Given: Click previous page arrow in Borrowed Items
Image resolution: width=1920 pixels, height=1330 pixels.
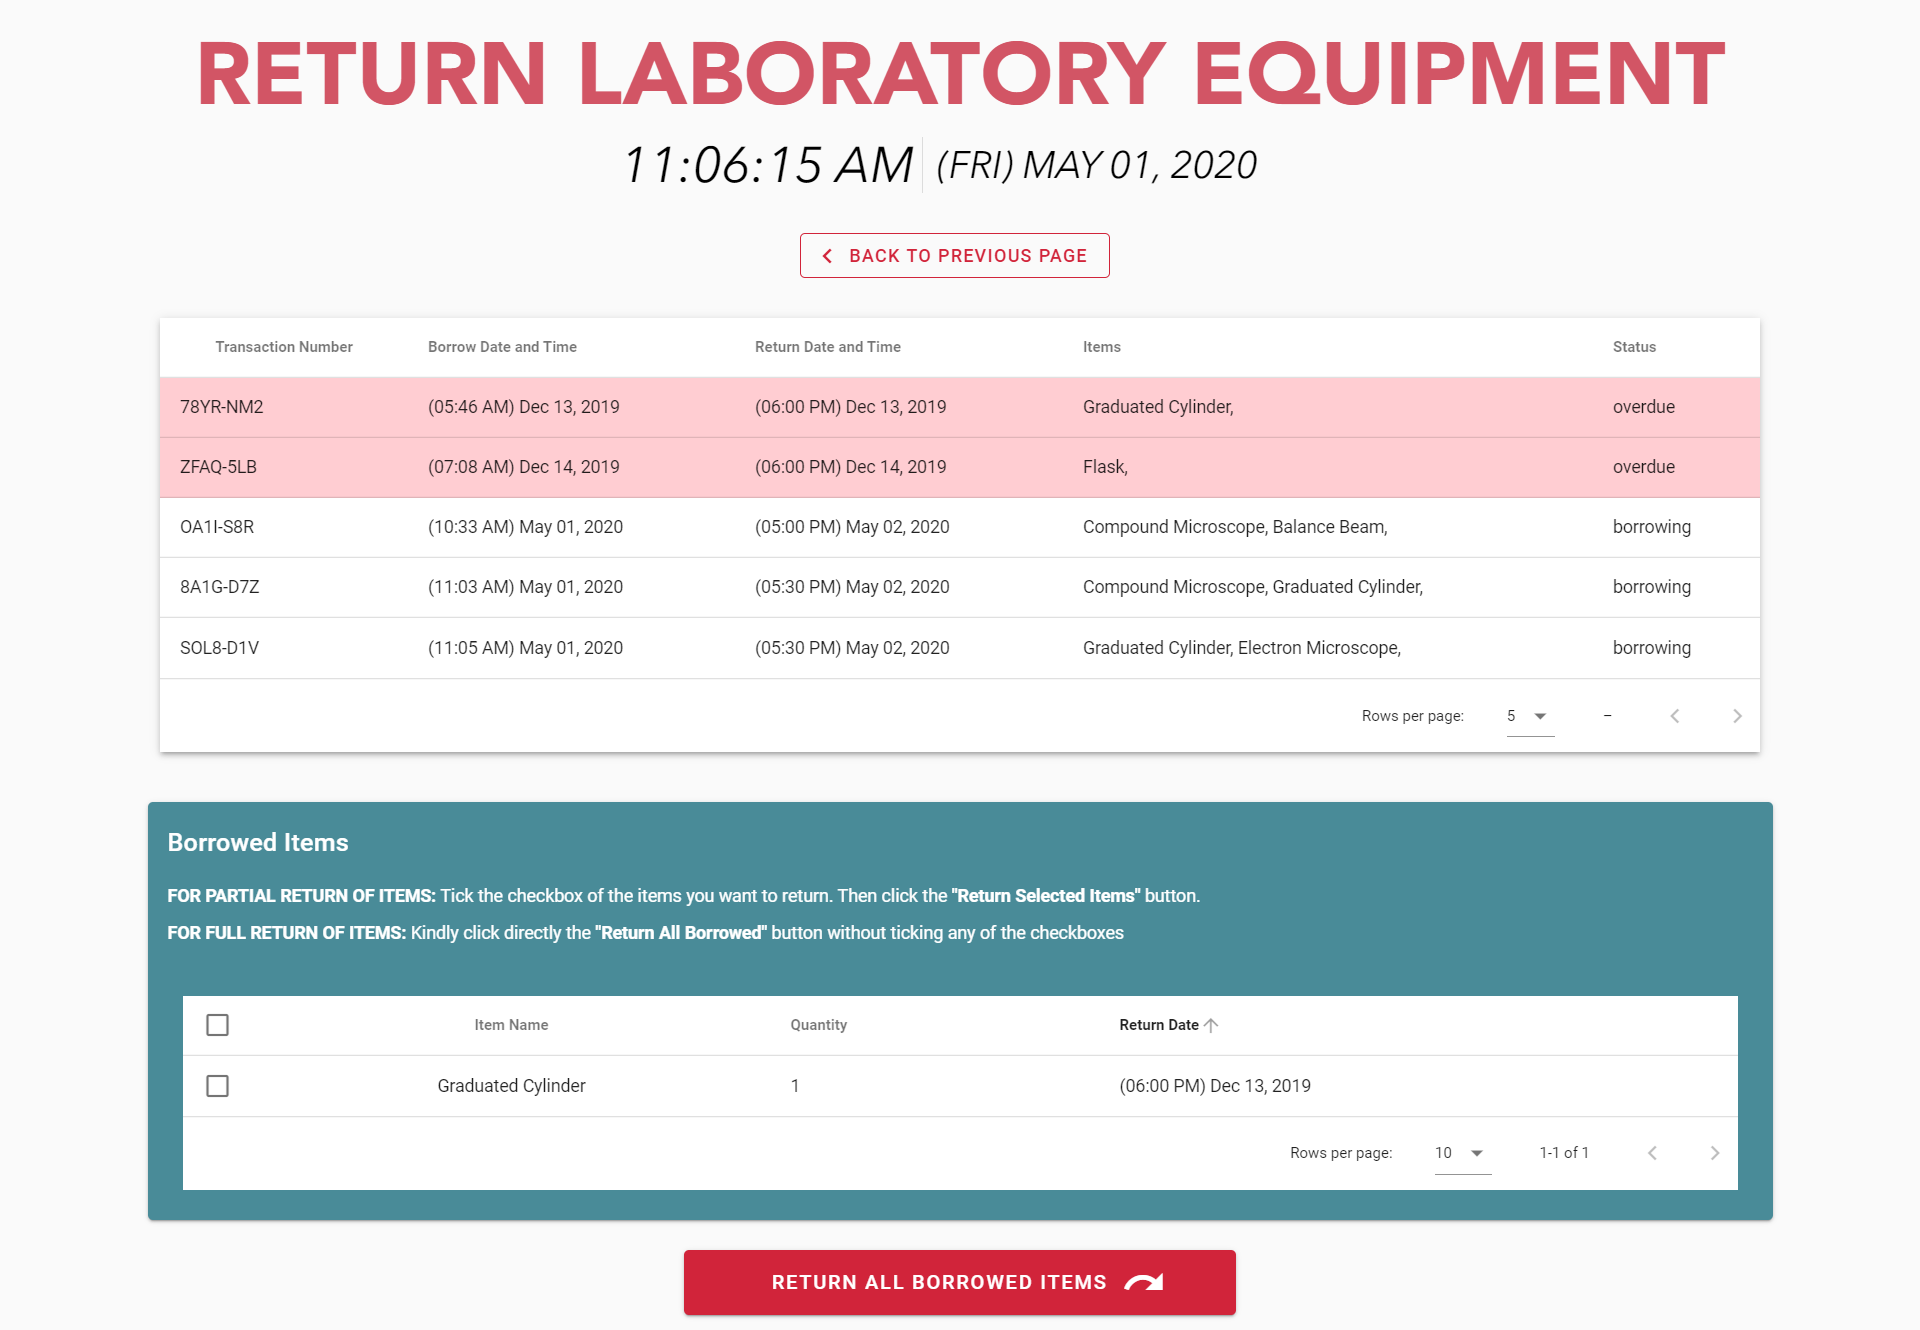Looking at the screenshot, I should (x=1652, y=1153).
